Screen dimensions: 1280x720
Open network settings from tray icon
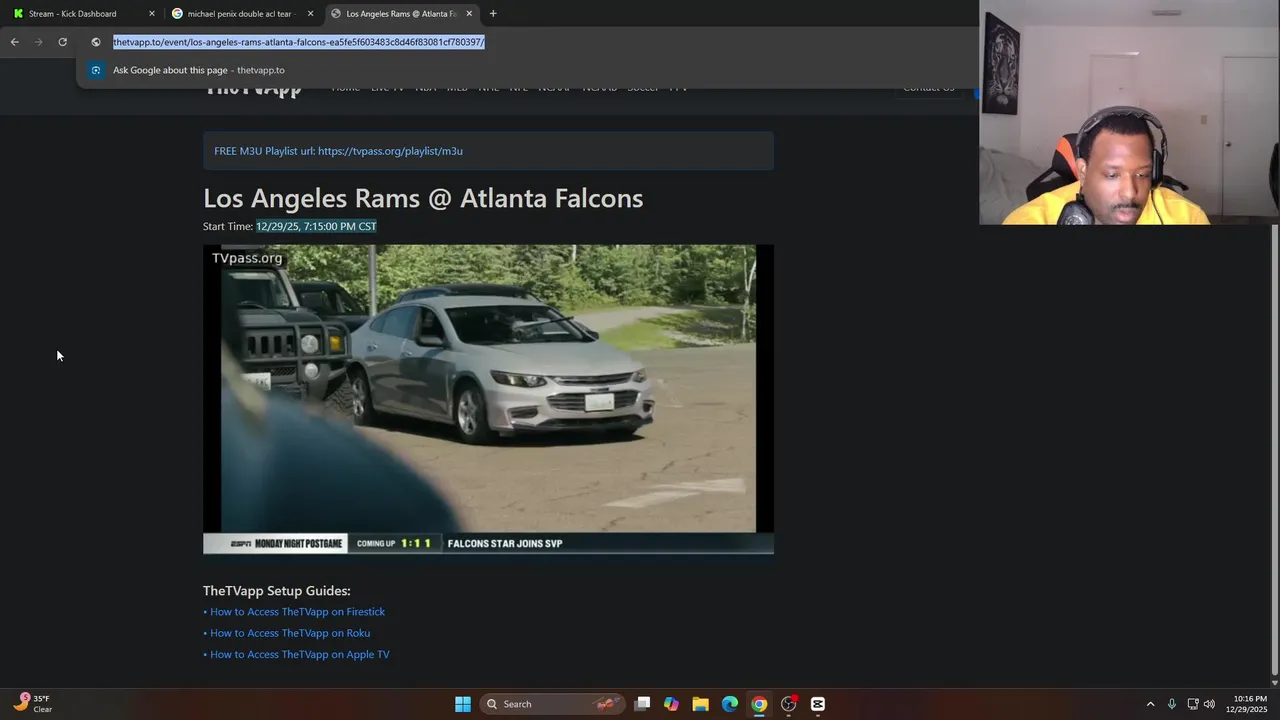[1193, 704]
